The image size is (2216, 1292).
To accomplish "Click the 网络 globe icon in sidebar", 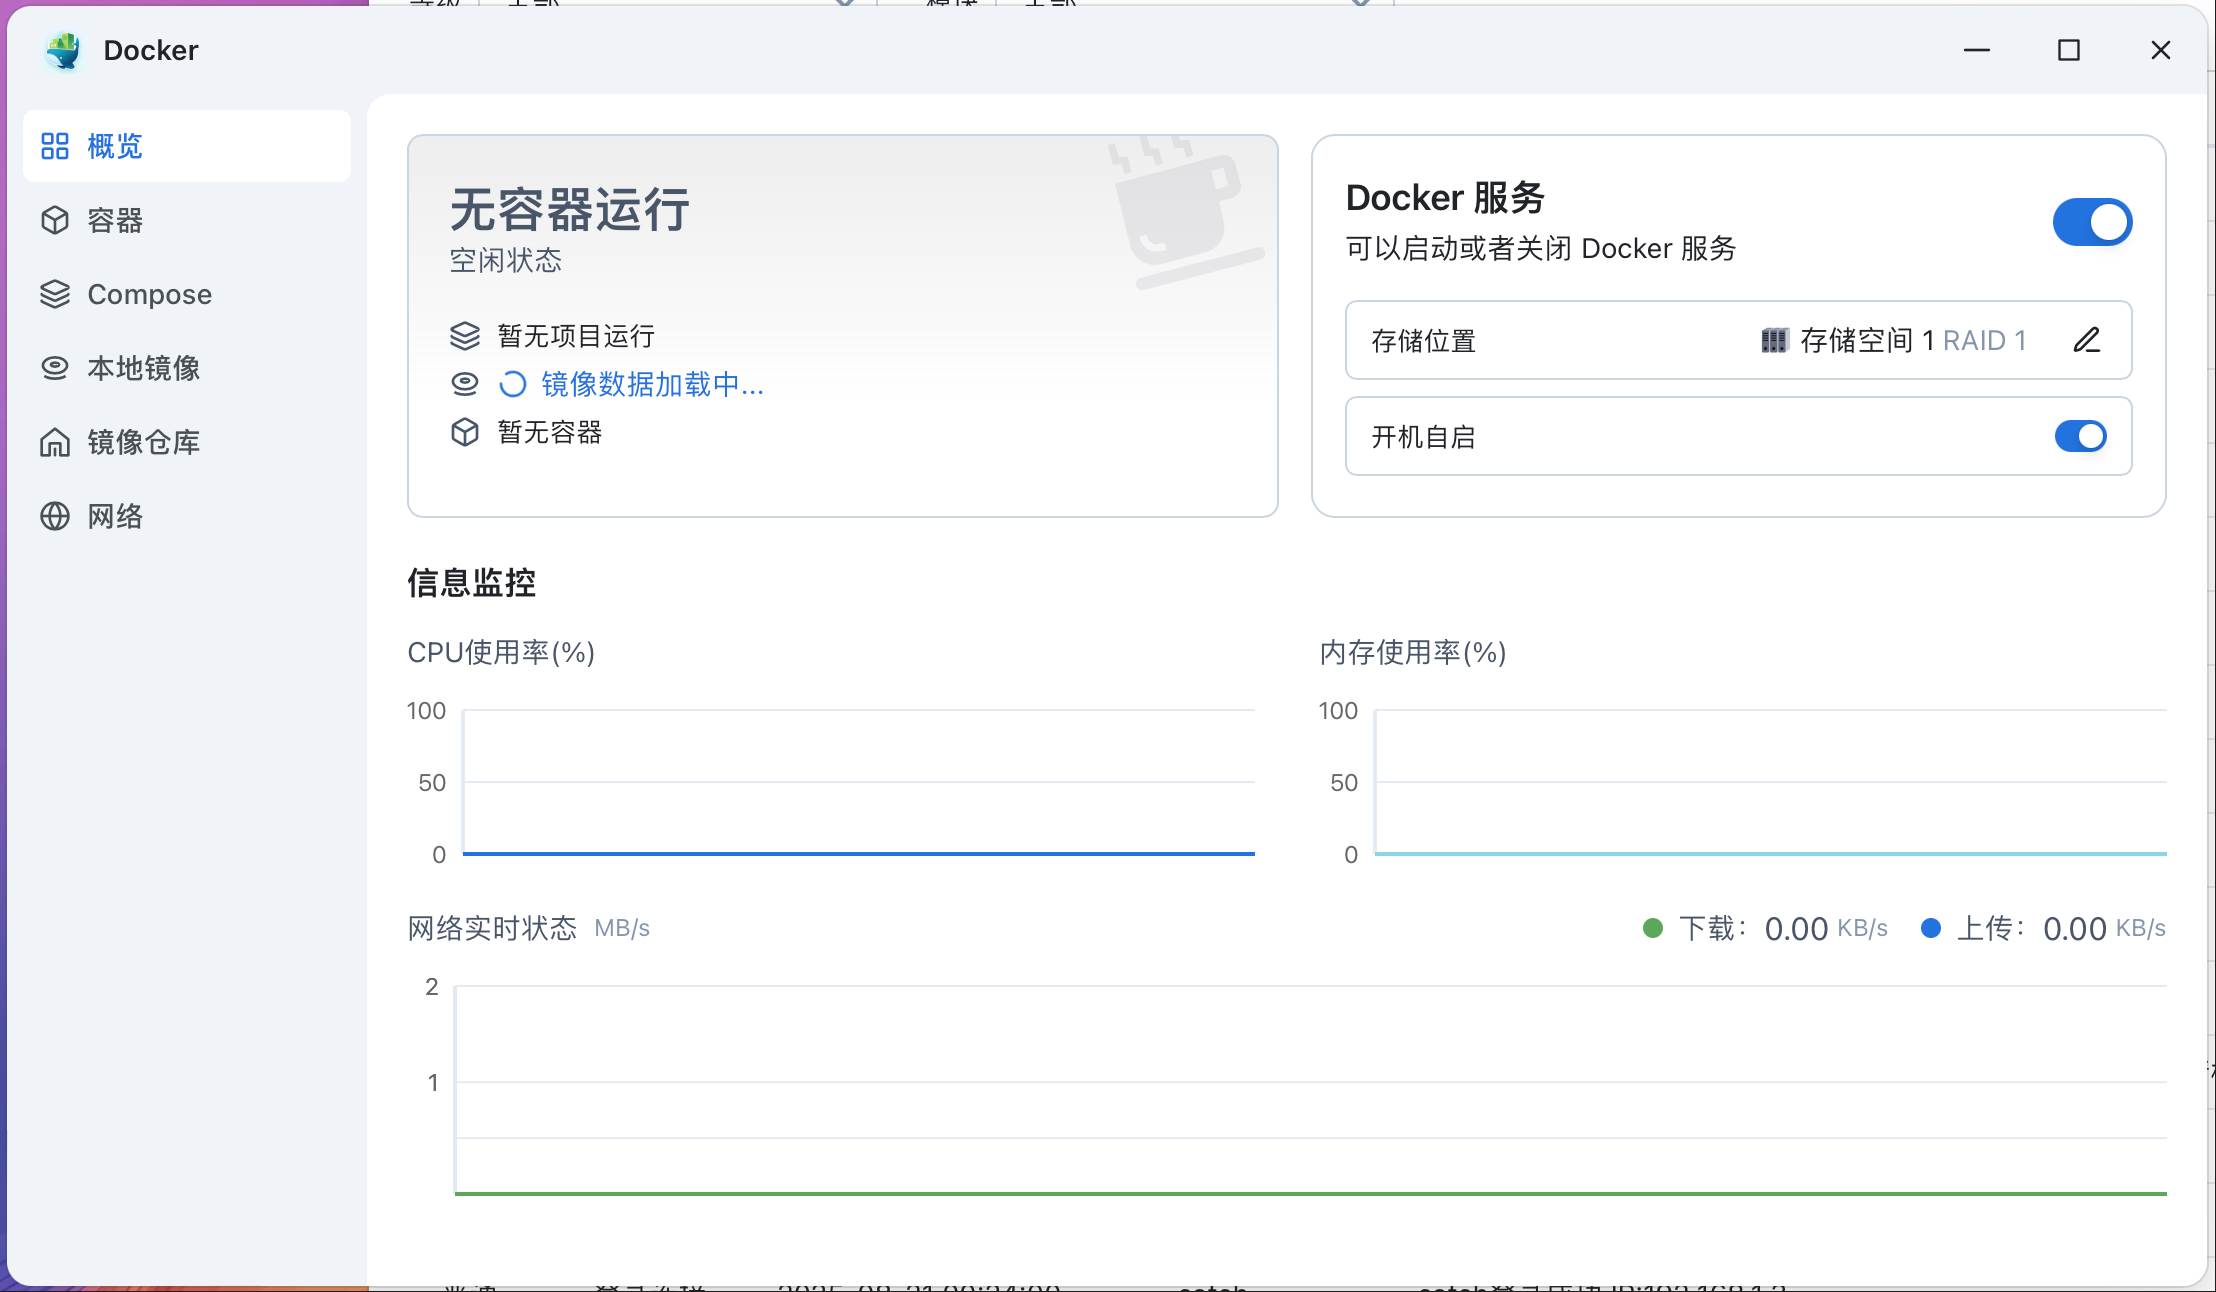I will [55, 516].
